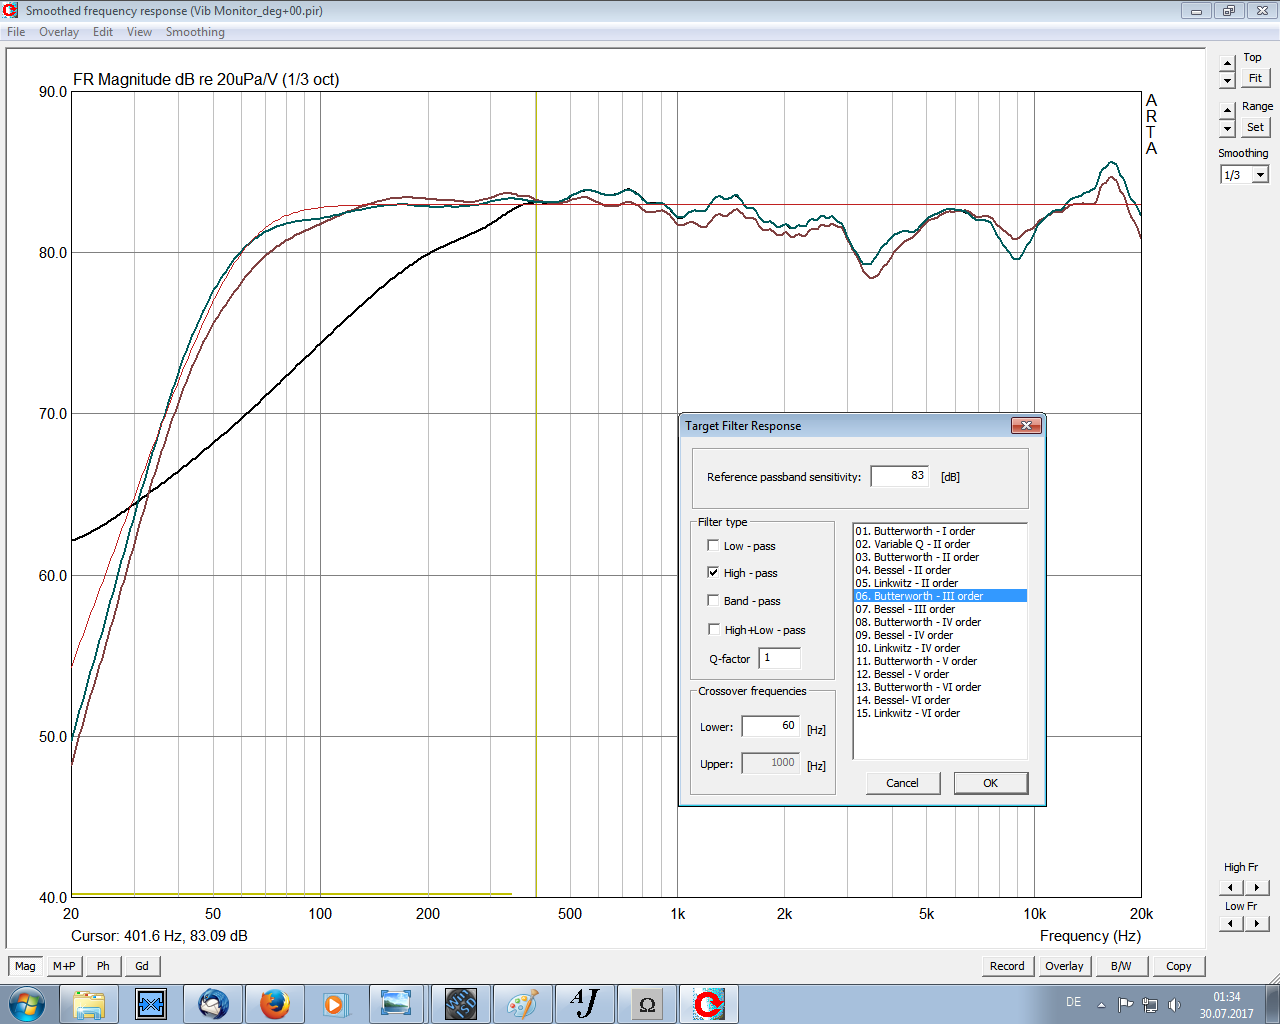
Task: Enable the Low-pass filter checkbox
Action: pos(713,546)
